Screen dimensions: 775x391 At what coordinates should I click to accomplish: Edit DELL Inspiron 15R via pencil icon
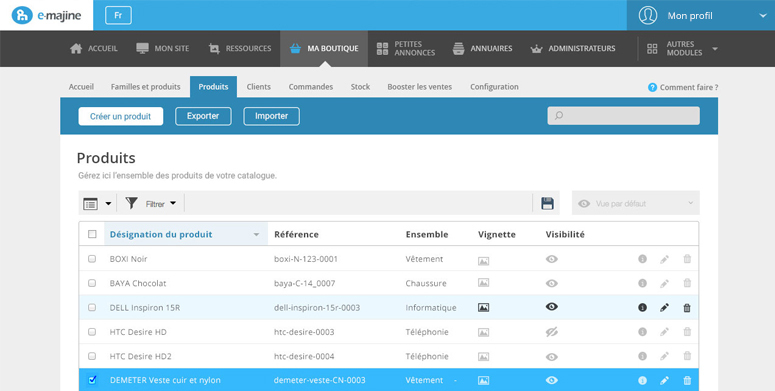tap(664, 307)
